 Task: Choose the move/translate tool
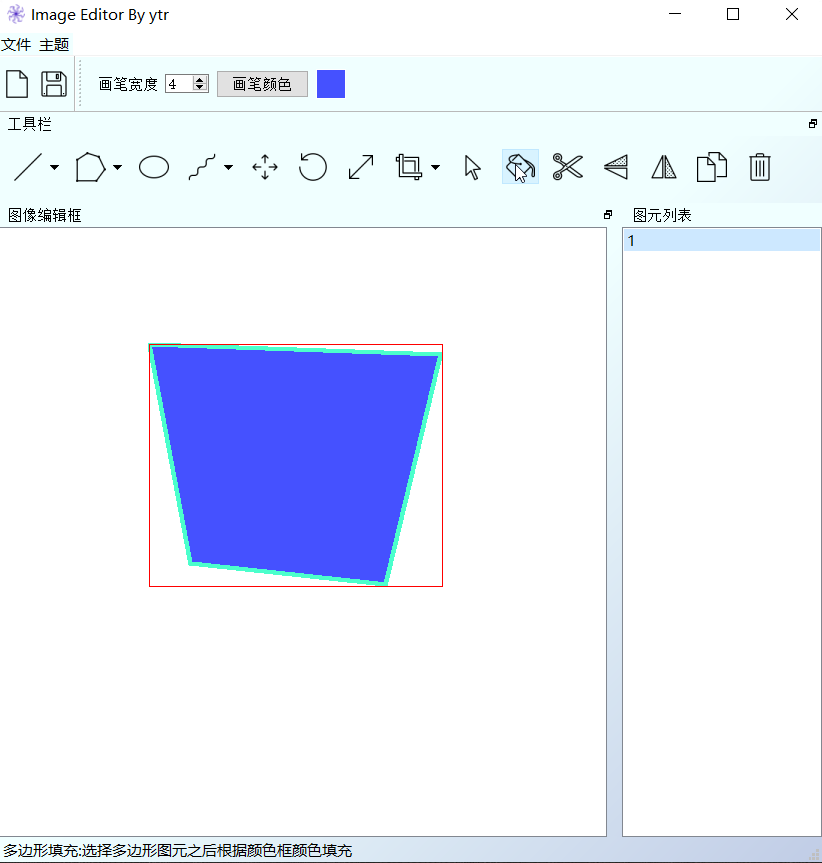pos(265,167)
